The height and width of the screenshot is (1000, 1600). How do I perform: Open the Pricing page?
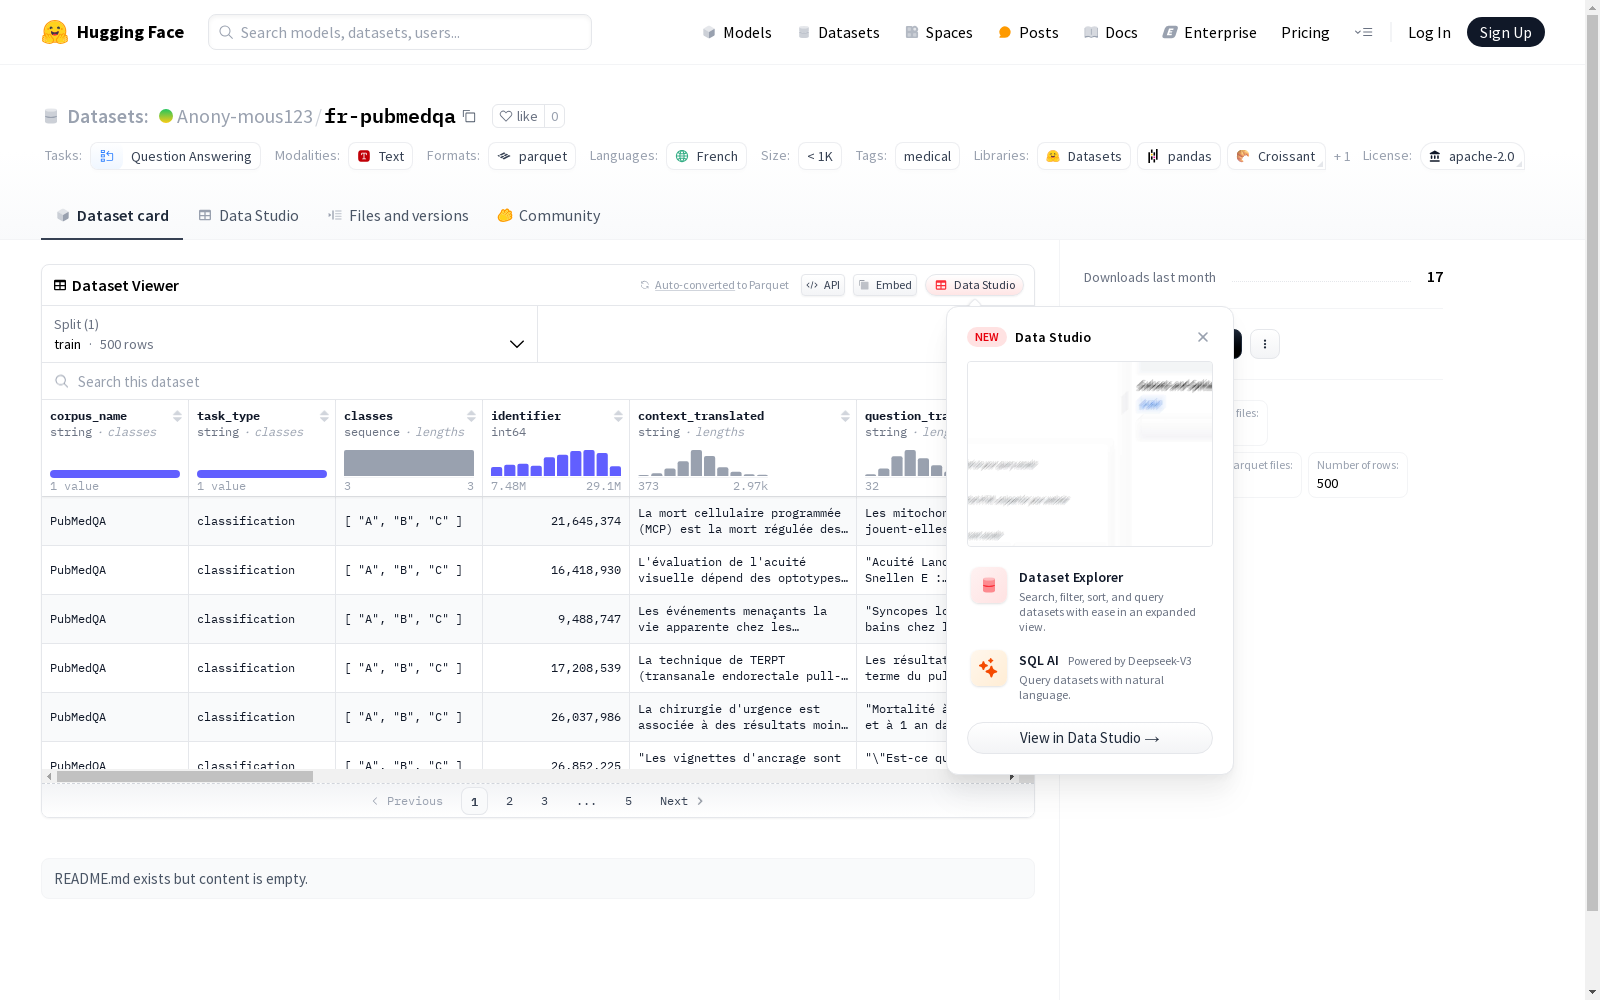point(1305,32)
